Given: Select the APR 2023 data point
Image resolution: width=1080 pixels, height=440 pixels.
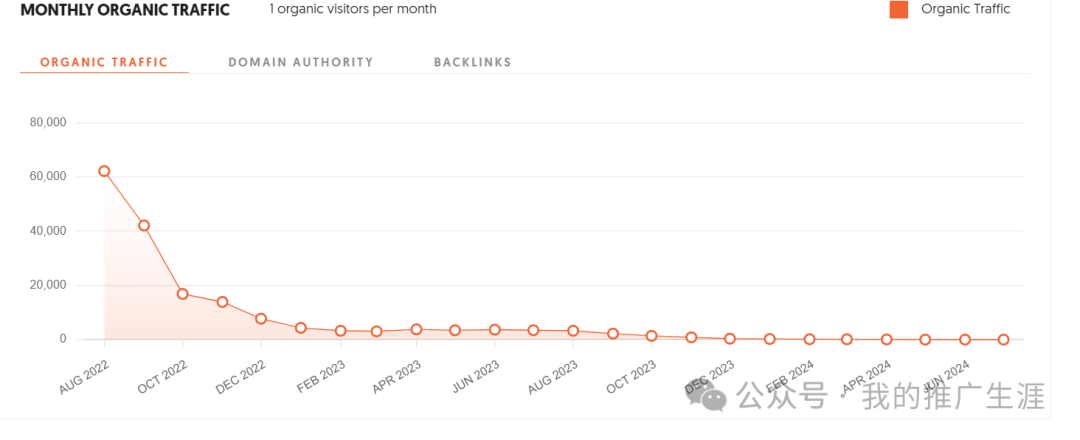Looking at the screenshot, I should tap(416, 329).
